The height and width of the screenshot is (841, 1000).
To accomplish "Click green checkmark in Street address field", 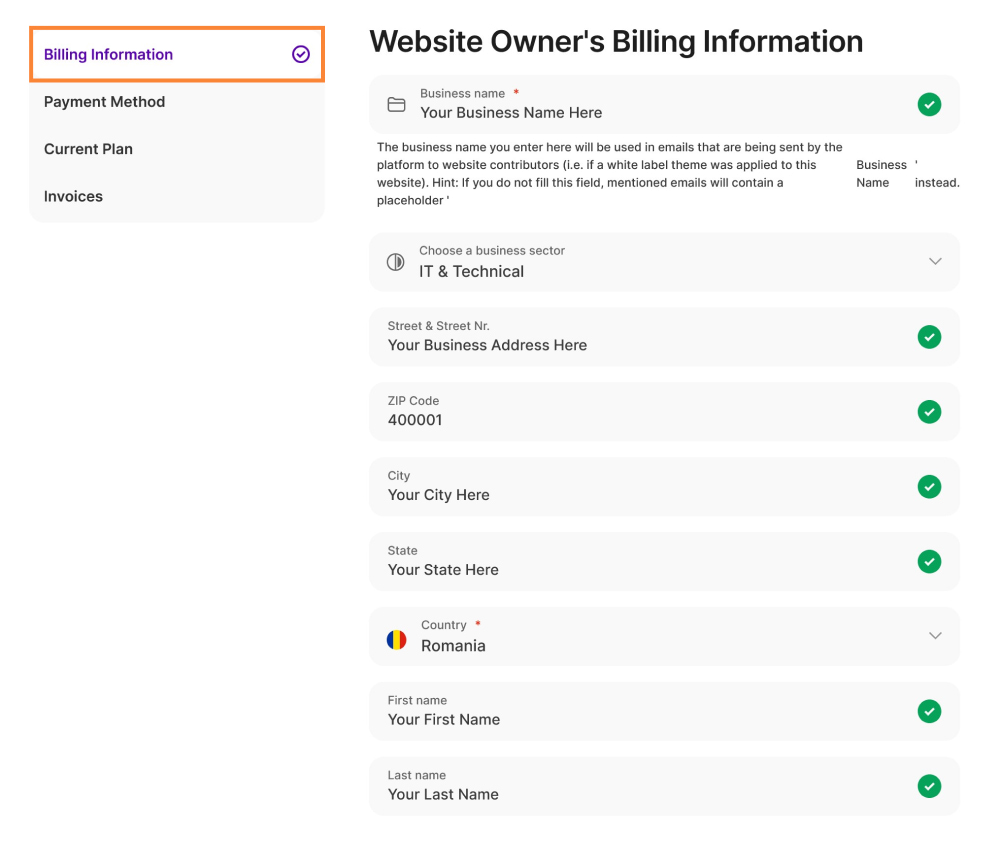I will [x=929, y=337].
